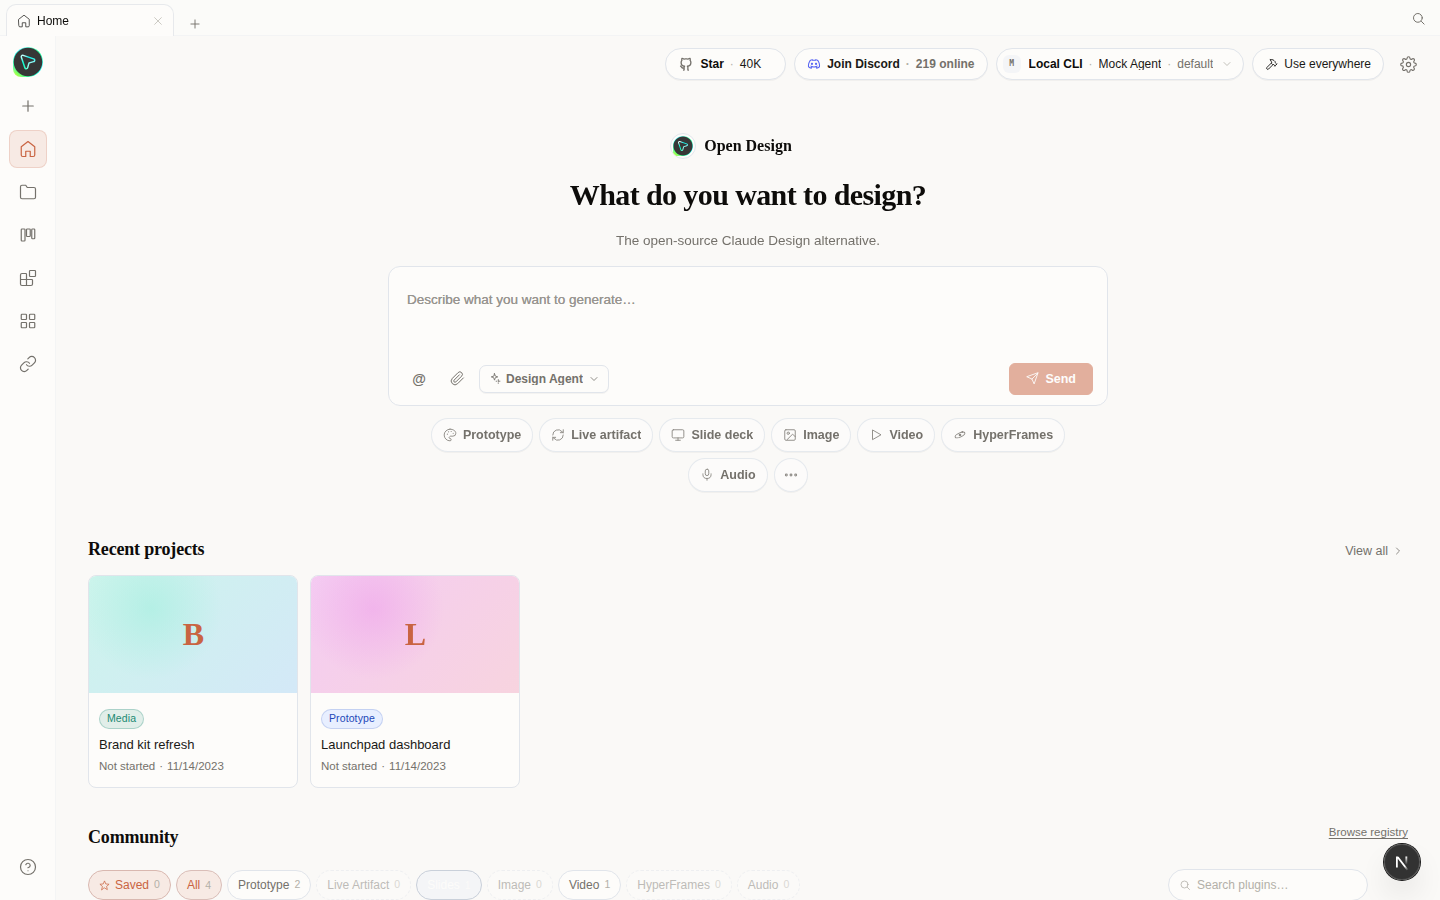This screenshot has height=900, width=1440.
Task: Click the plus icon in the sidebar
Action: tap(28, 106)
